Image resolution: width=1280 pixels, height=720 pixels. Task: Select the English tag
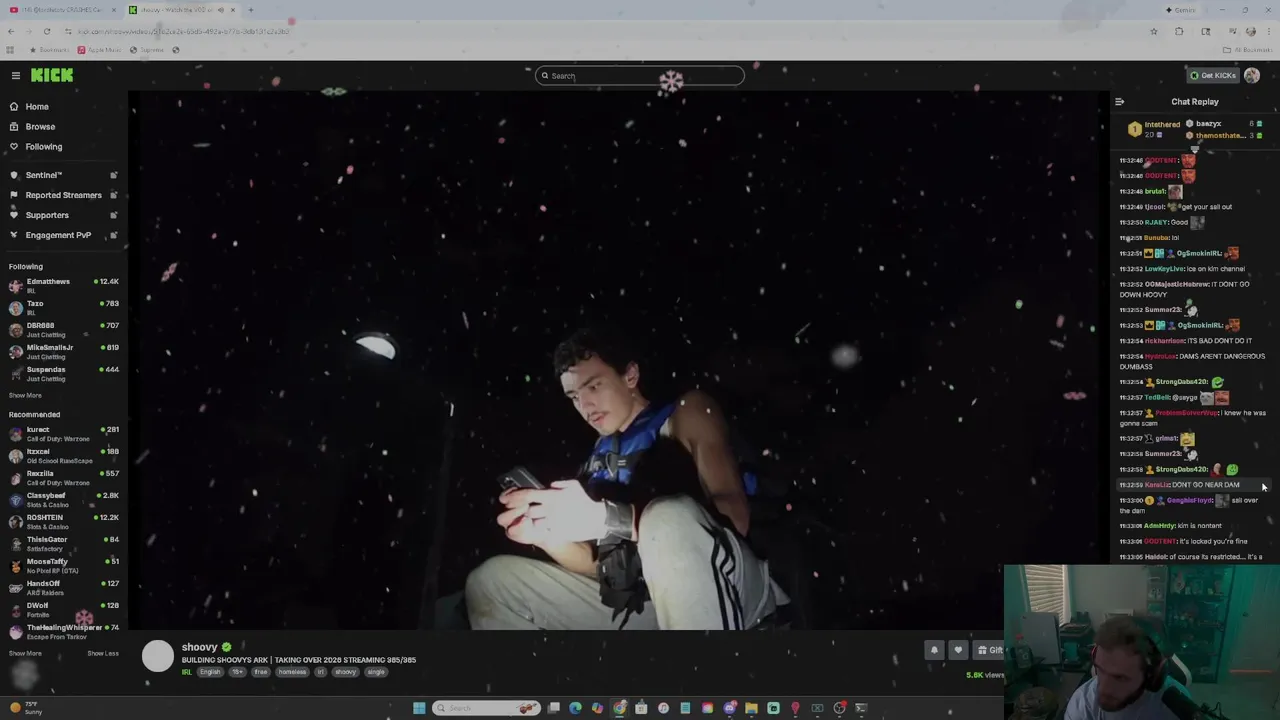pos(210,672)
